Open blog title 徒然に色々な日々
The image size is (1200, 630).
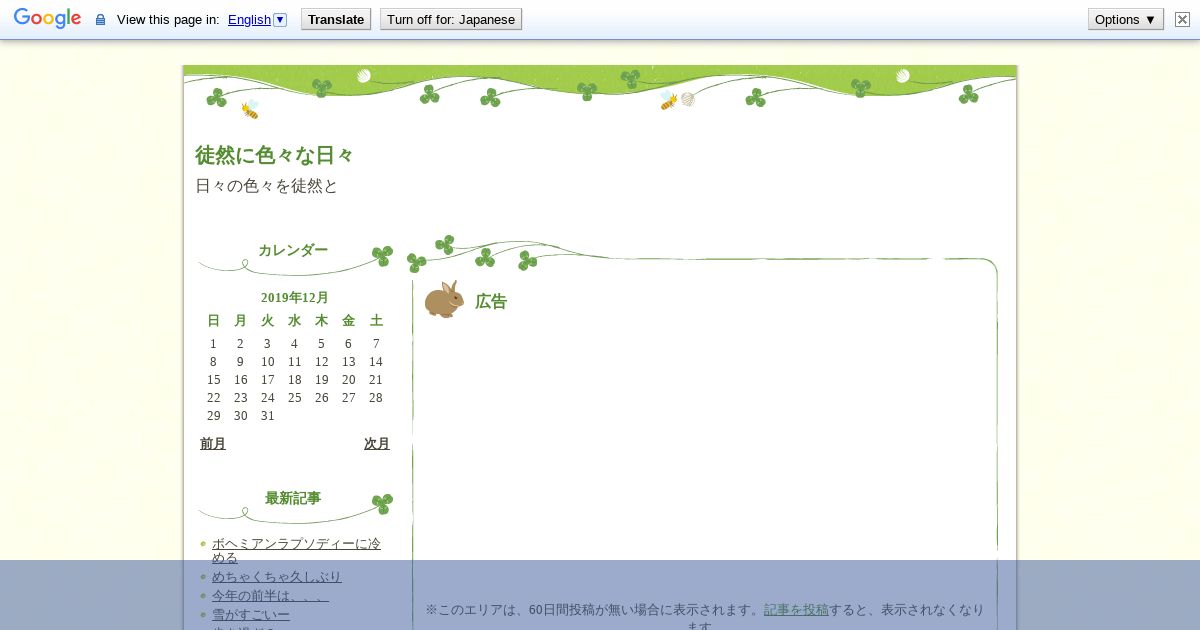point(275,155)
